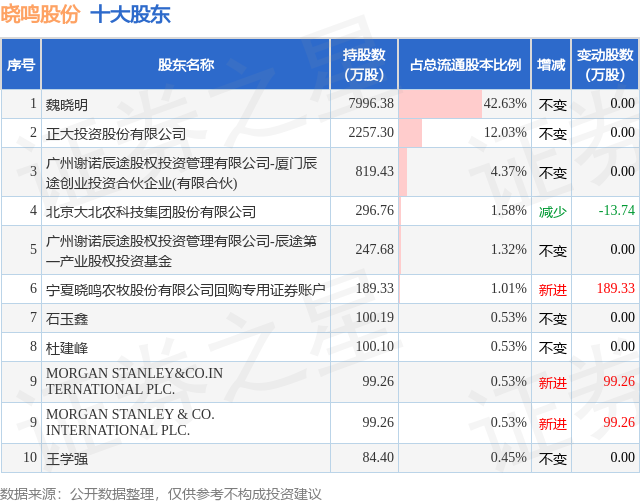Select shareholder name 王学强
This screenshot has width=640, height=503.
pos(67,459)
